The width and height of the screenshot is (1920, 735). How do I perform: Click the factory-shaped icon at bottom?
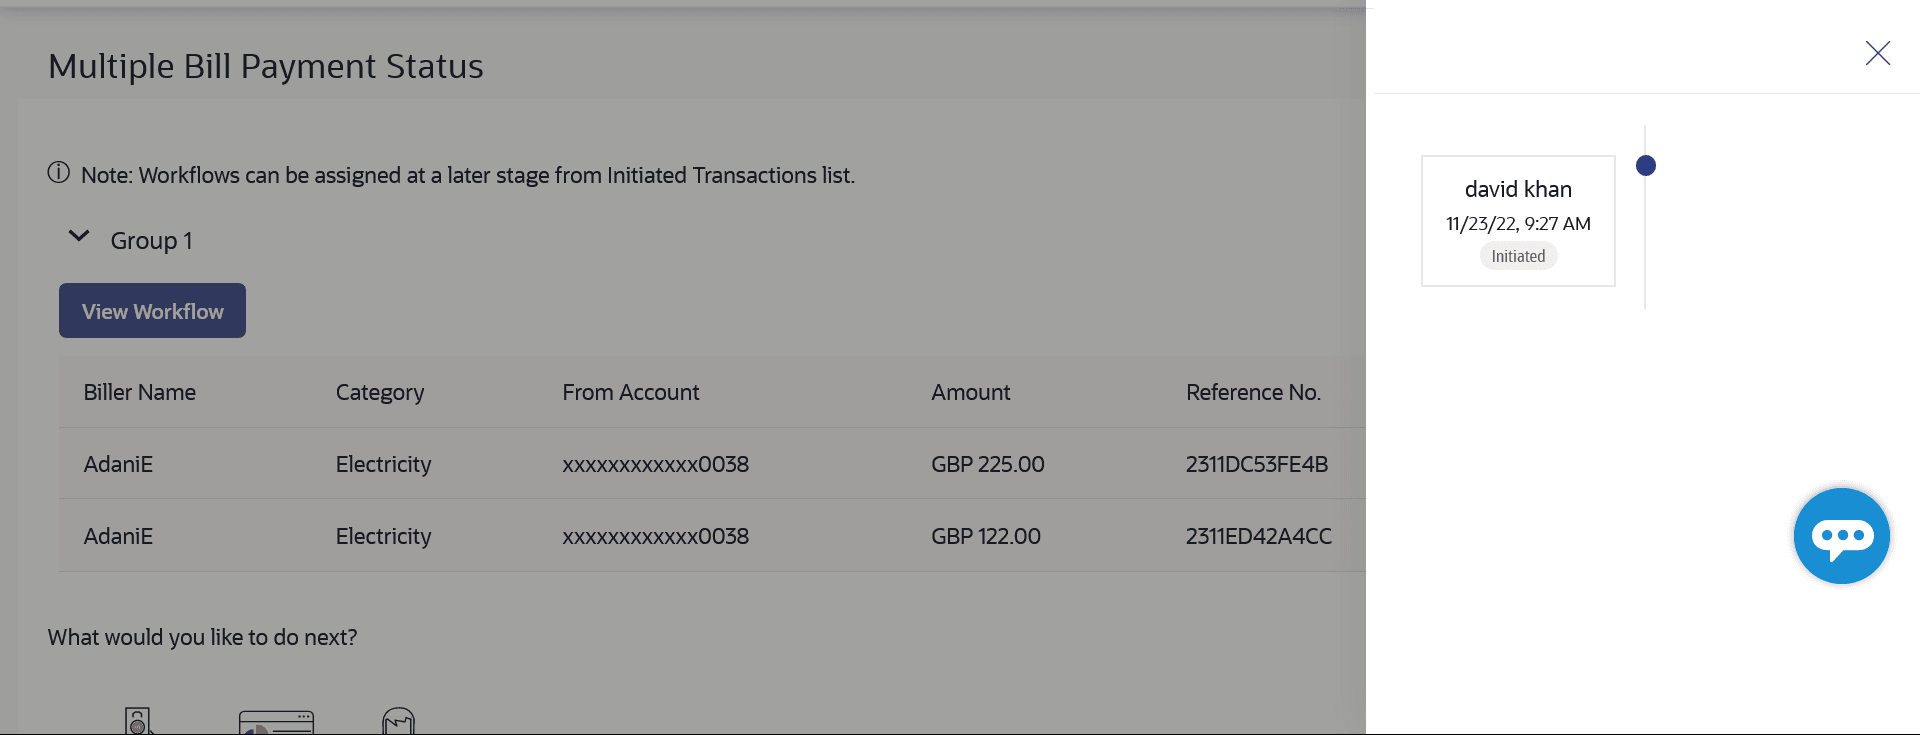point(398,721)
